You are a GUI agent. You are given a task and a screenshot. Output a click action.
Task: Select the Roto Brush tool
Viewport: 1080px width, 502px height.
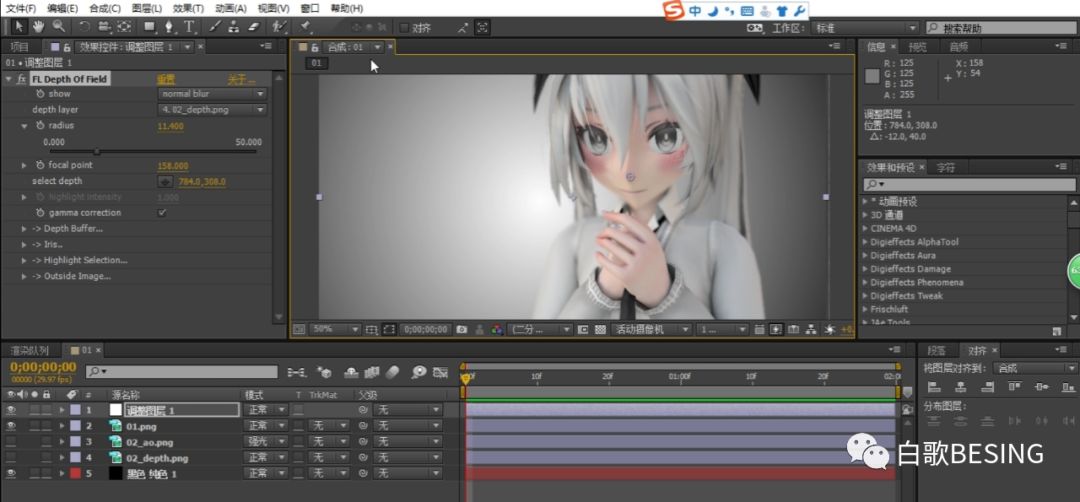tap(279, 27)
